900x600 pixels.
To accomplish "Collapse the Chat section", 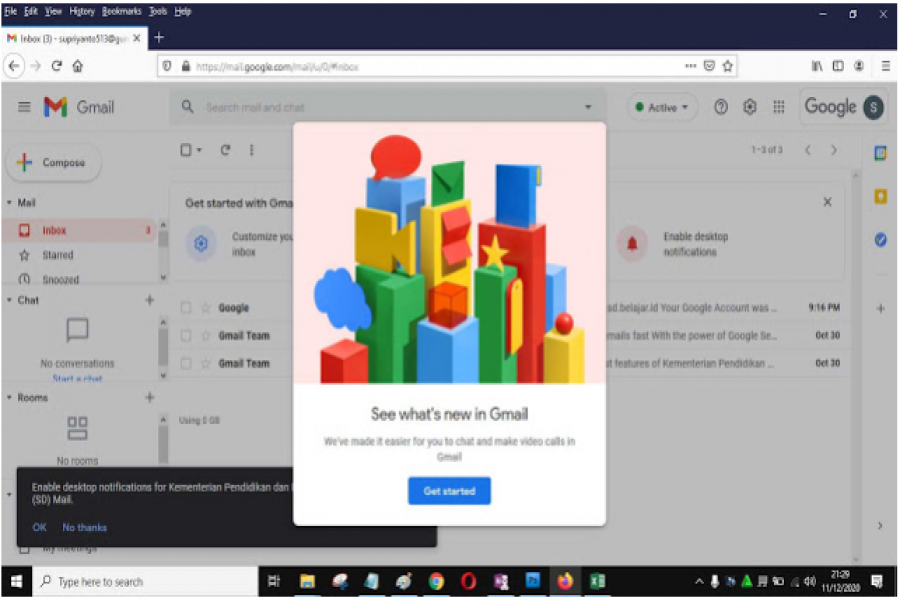I will pyautogui.click(x=9, y=300).
